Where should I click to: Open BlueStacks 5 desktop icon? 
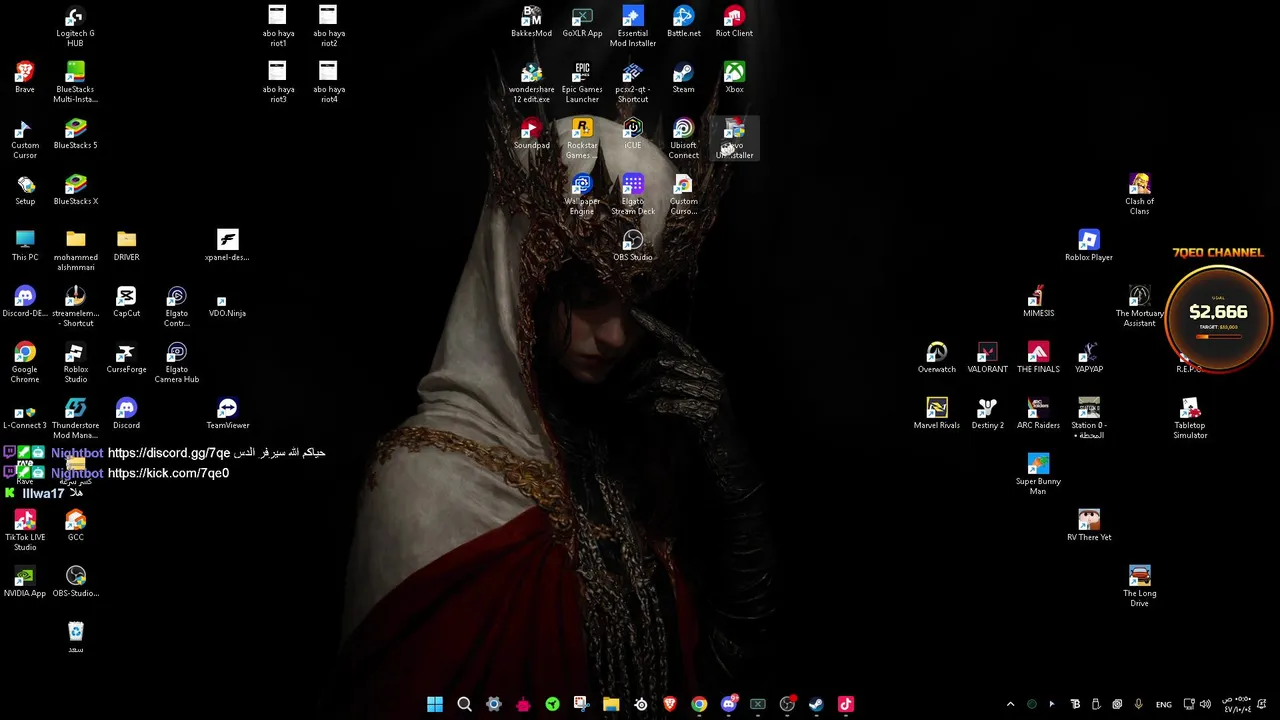(75, 134)
